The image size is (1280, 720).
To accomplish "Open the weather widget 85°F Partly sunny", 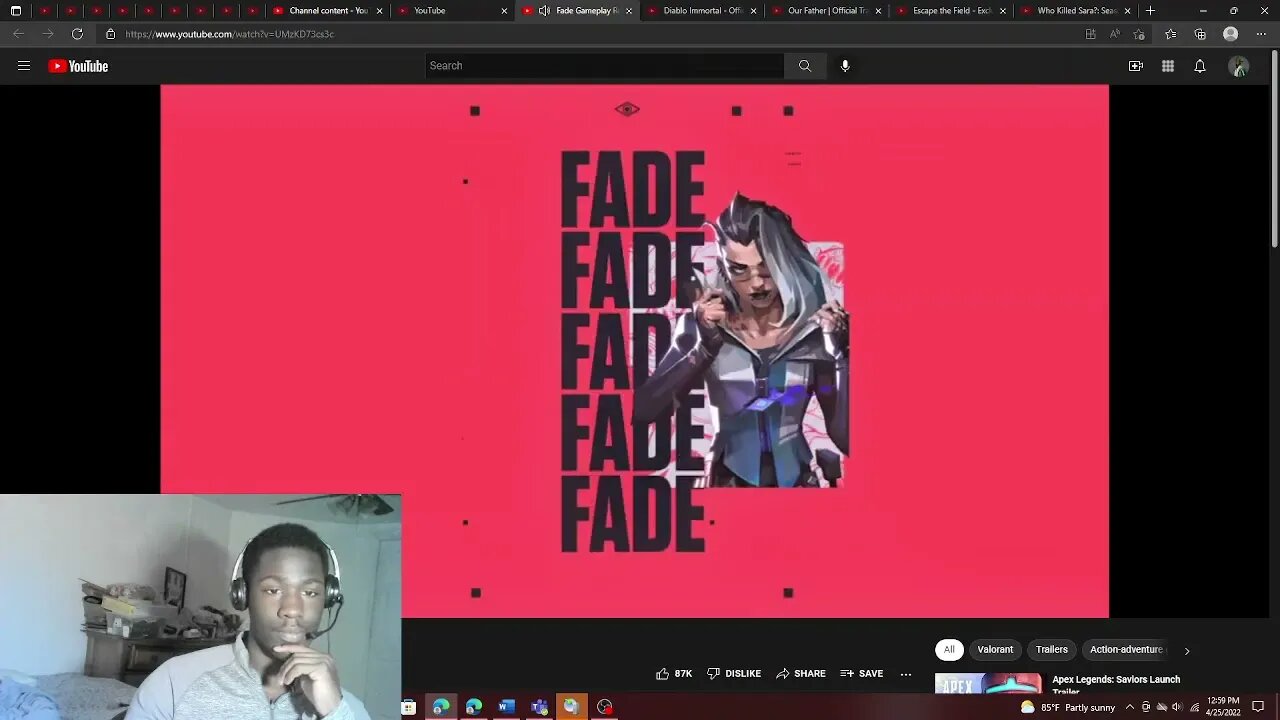I will pyautogui.click(x=1067, y=707).
